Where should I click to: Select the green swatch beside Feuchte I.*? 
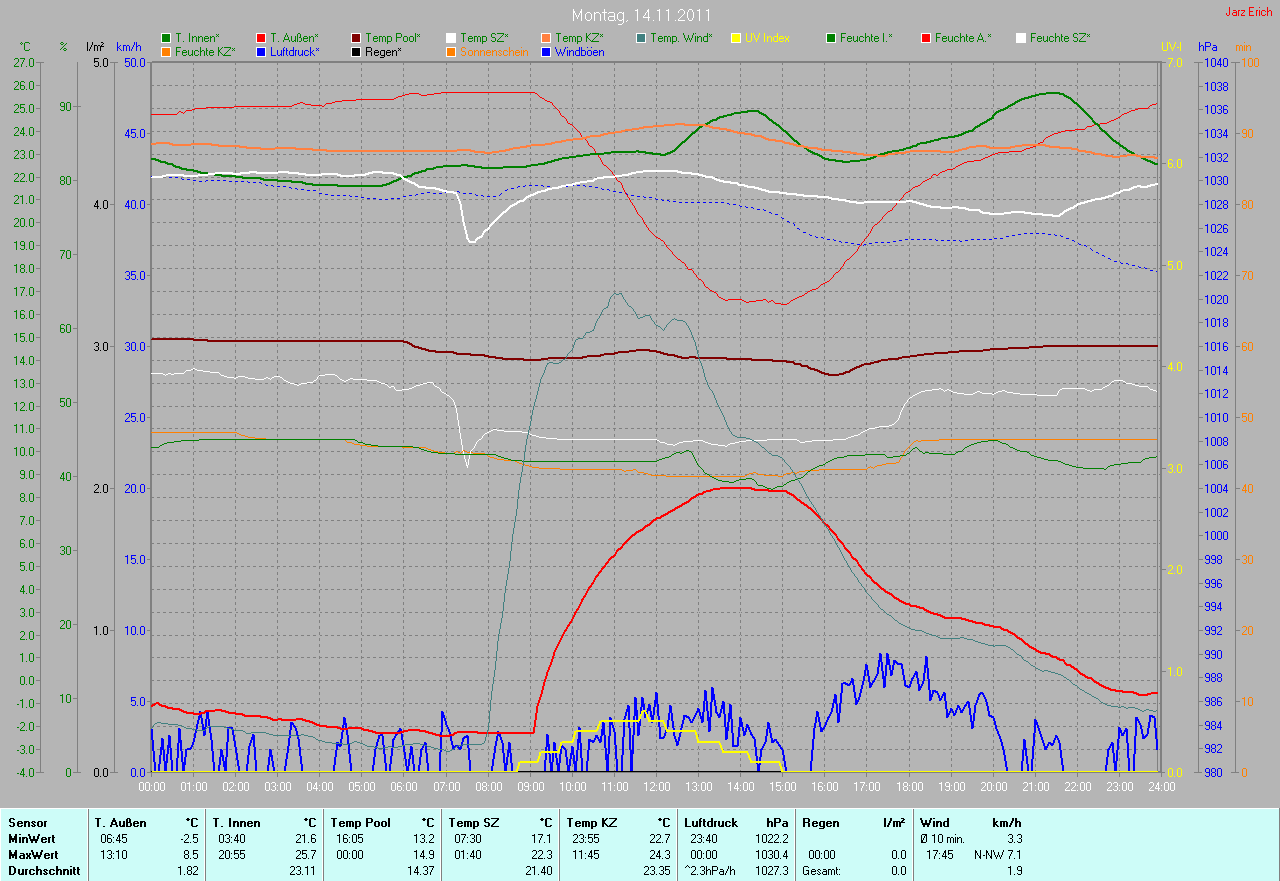click(x=831, y=38)
